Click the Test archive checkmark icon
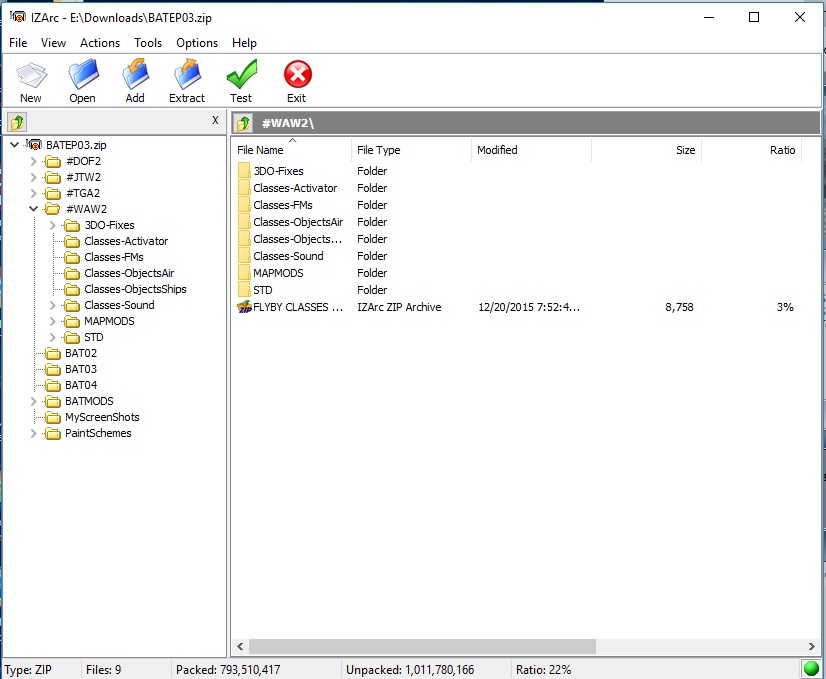The width and height of the screenshot is (826, 679). pos(242,74)
